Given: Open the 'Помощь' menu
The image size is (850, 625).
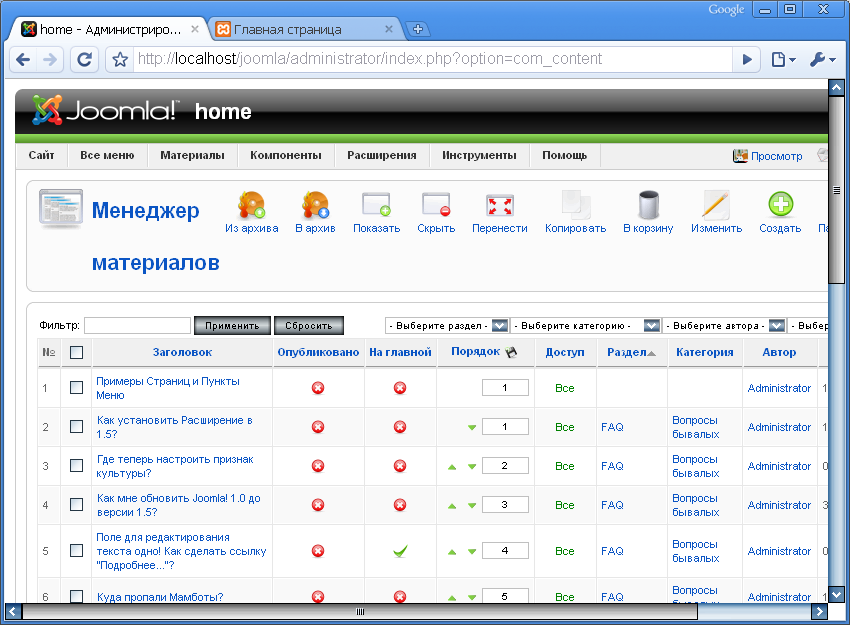Looking at the screenshot, I should 564,155.
